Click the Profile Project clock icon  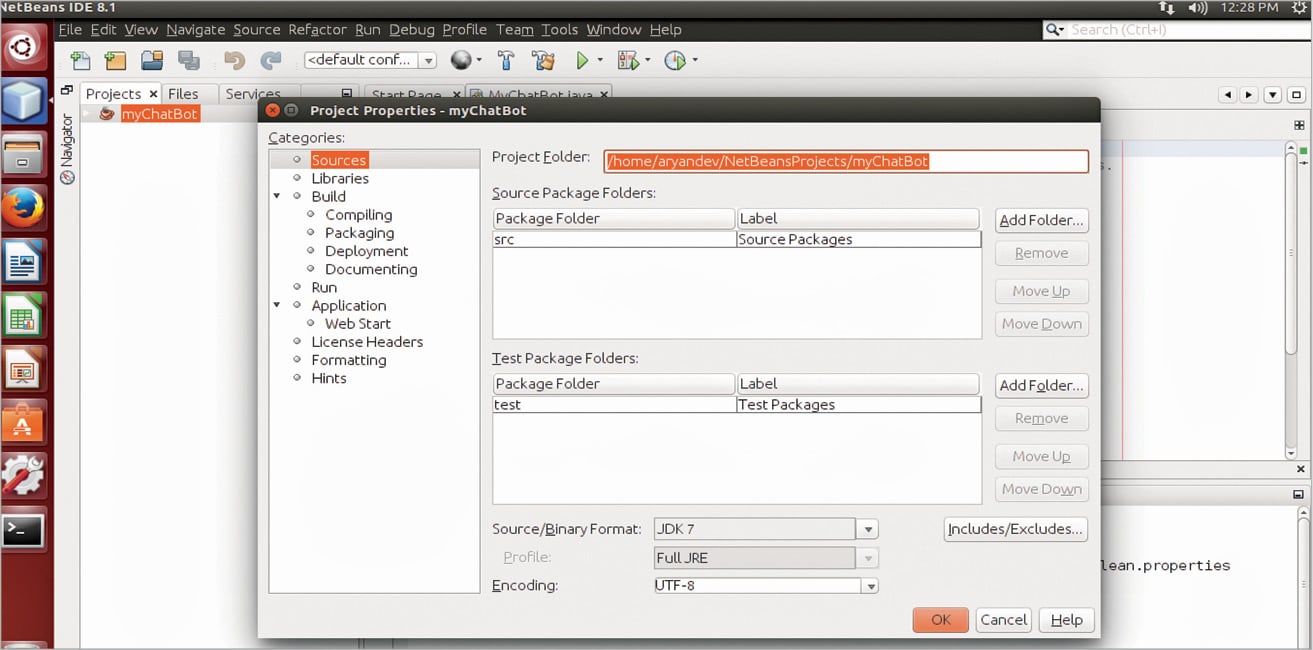click(x=676, y=61)
